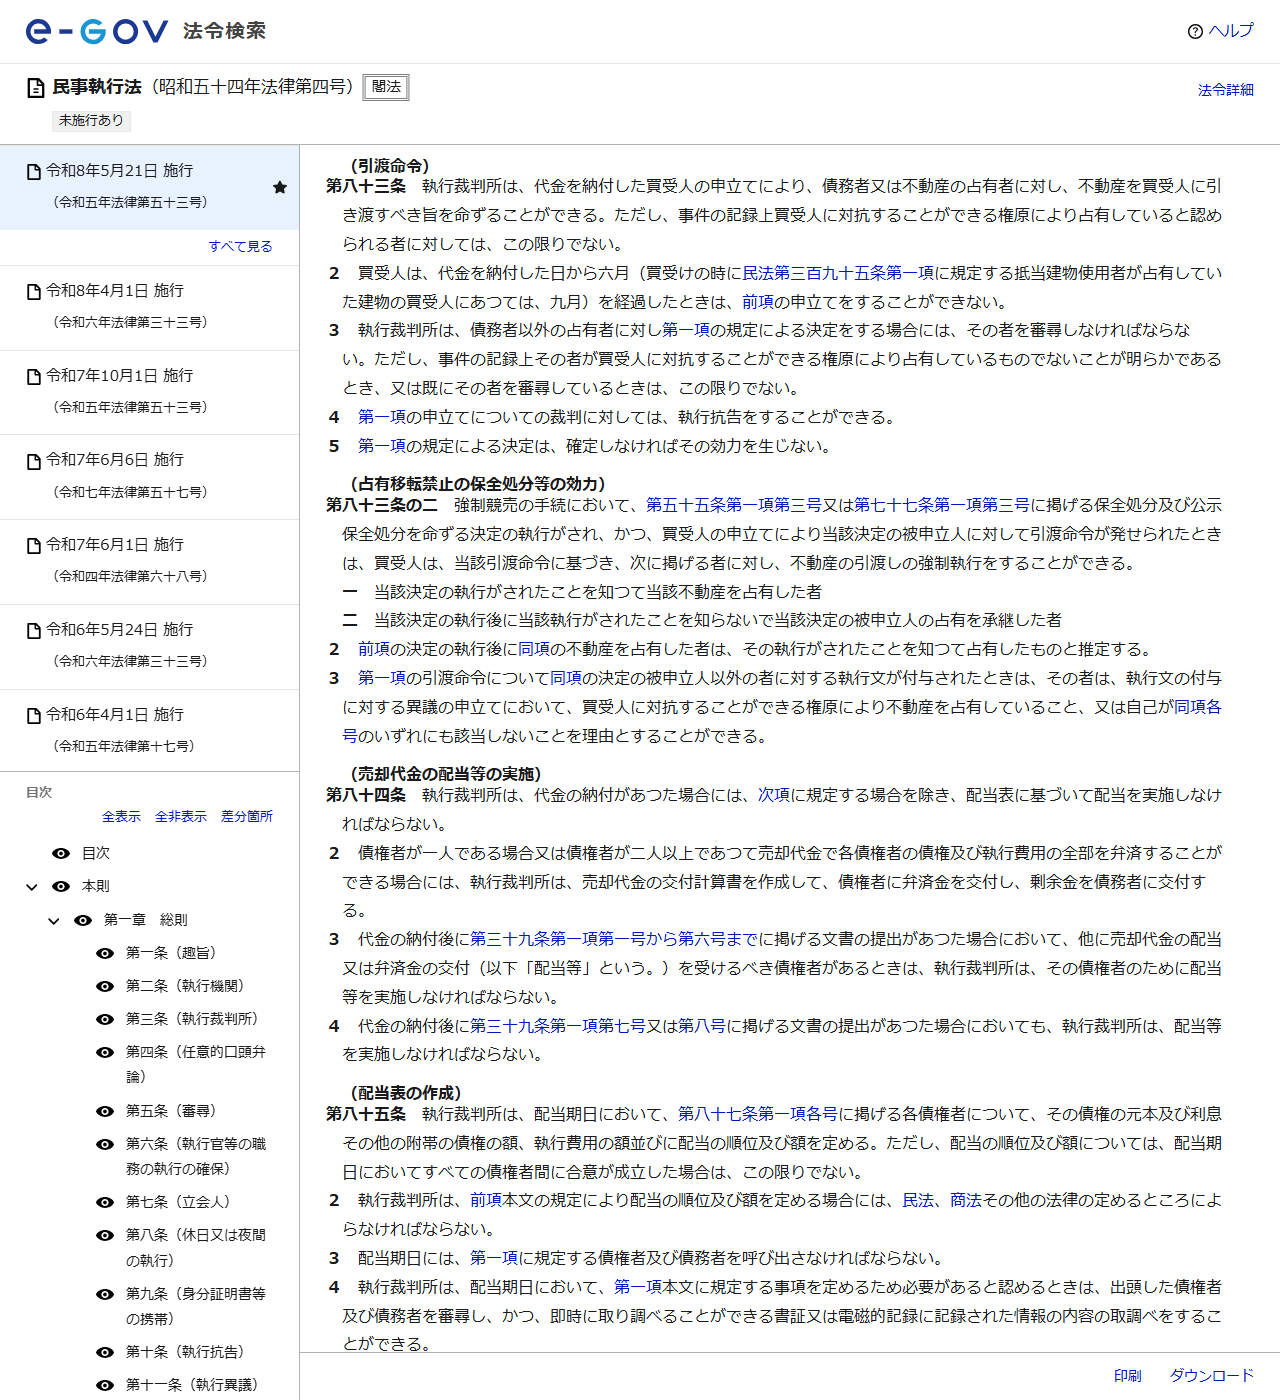Select 令和8年4月1日 施行 version
The image size is (1280, 1400).
coord(149,307)
